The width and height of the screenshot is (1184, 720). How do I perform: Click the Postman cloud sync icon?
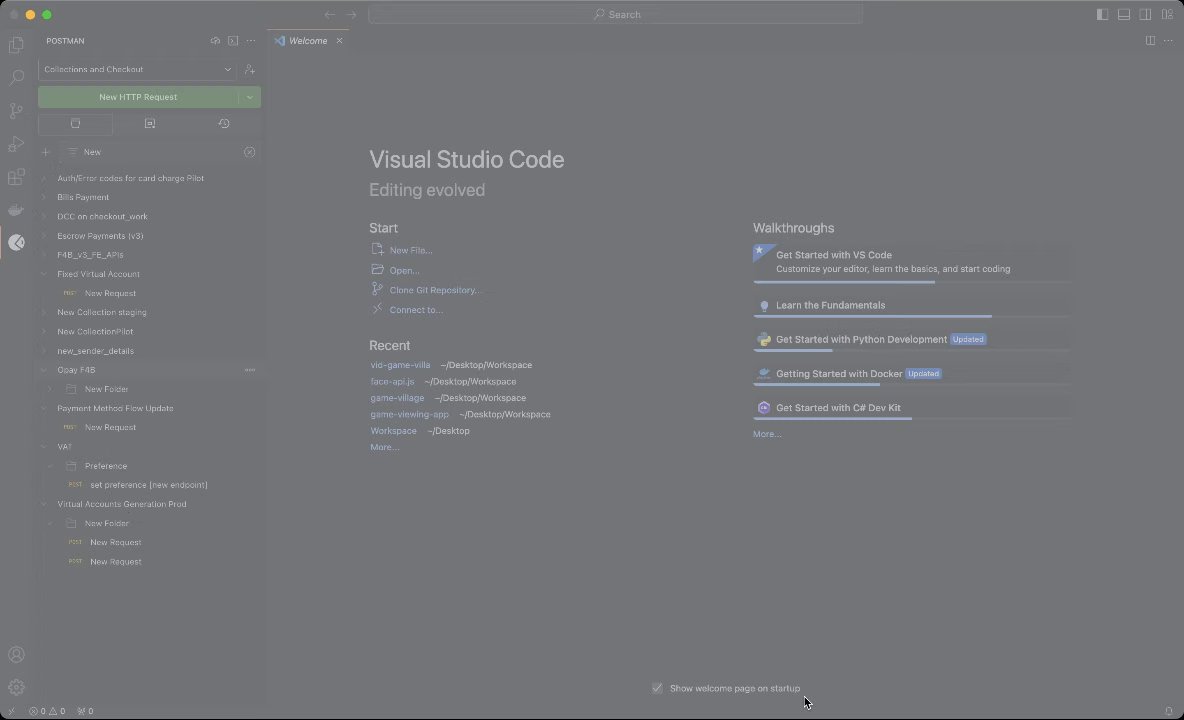[x=215, y=41]
